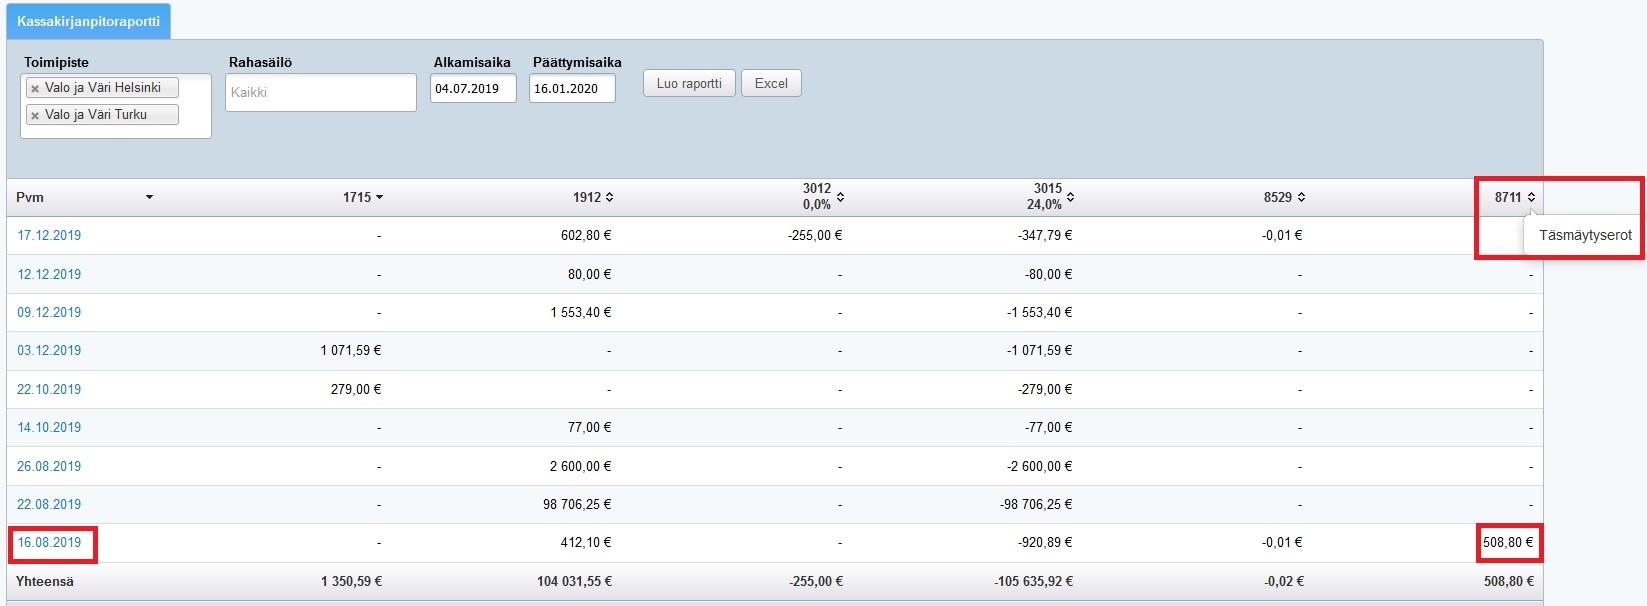This screenshot has height=606, width=1647.
Task: Click the 508,80 € value on 16.08.2019 row
Action: 1508,543
